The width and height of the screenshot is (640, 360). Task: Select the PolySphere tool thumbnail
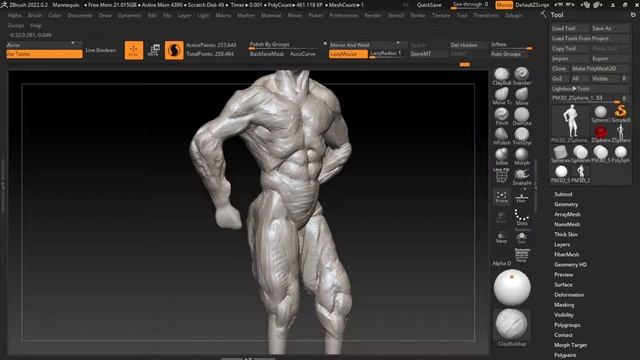pos(620,152)
